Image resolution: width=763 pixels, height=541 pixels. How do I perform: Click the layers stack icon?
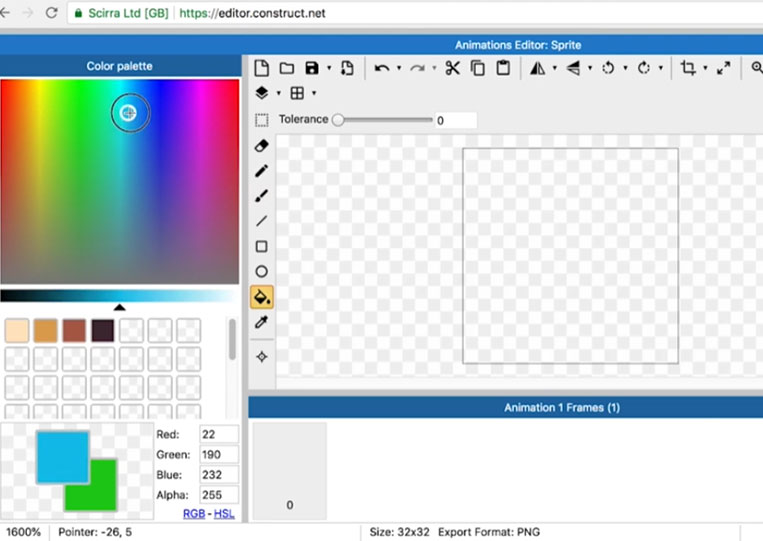(262, 93)
